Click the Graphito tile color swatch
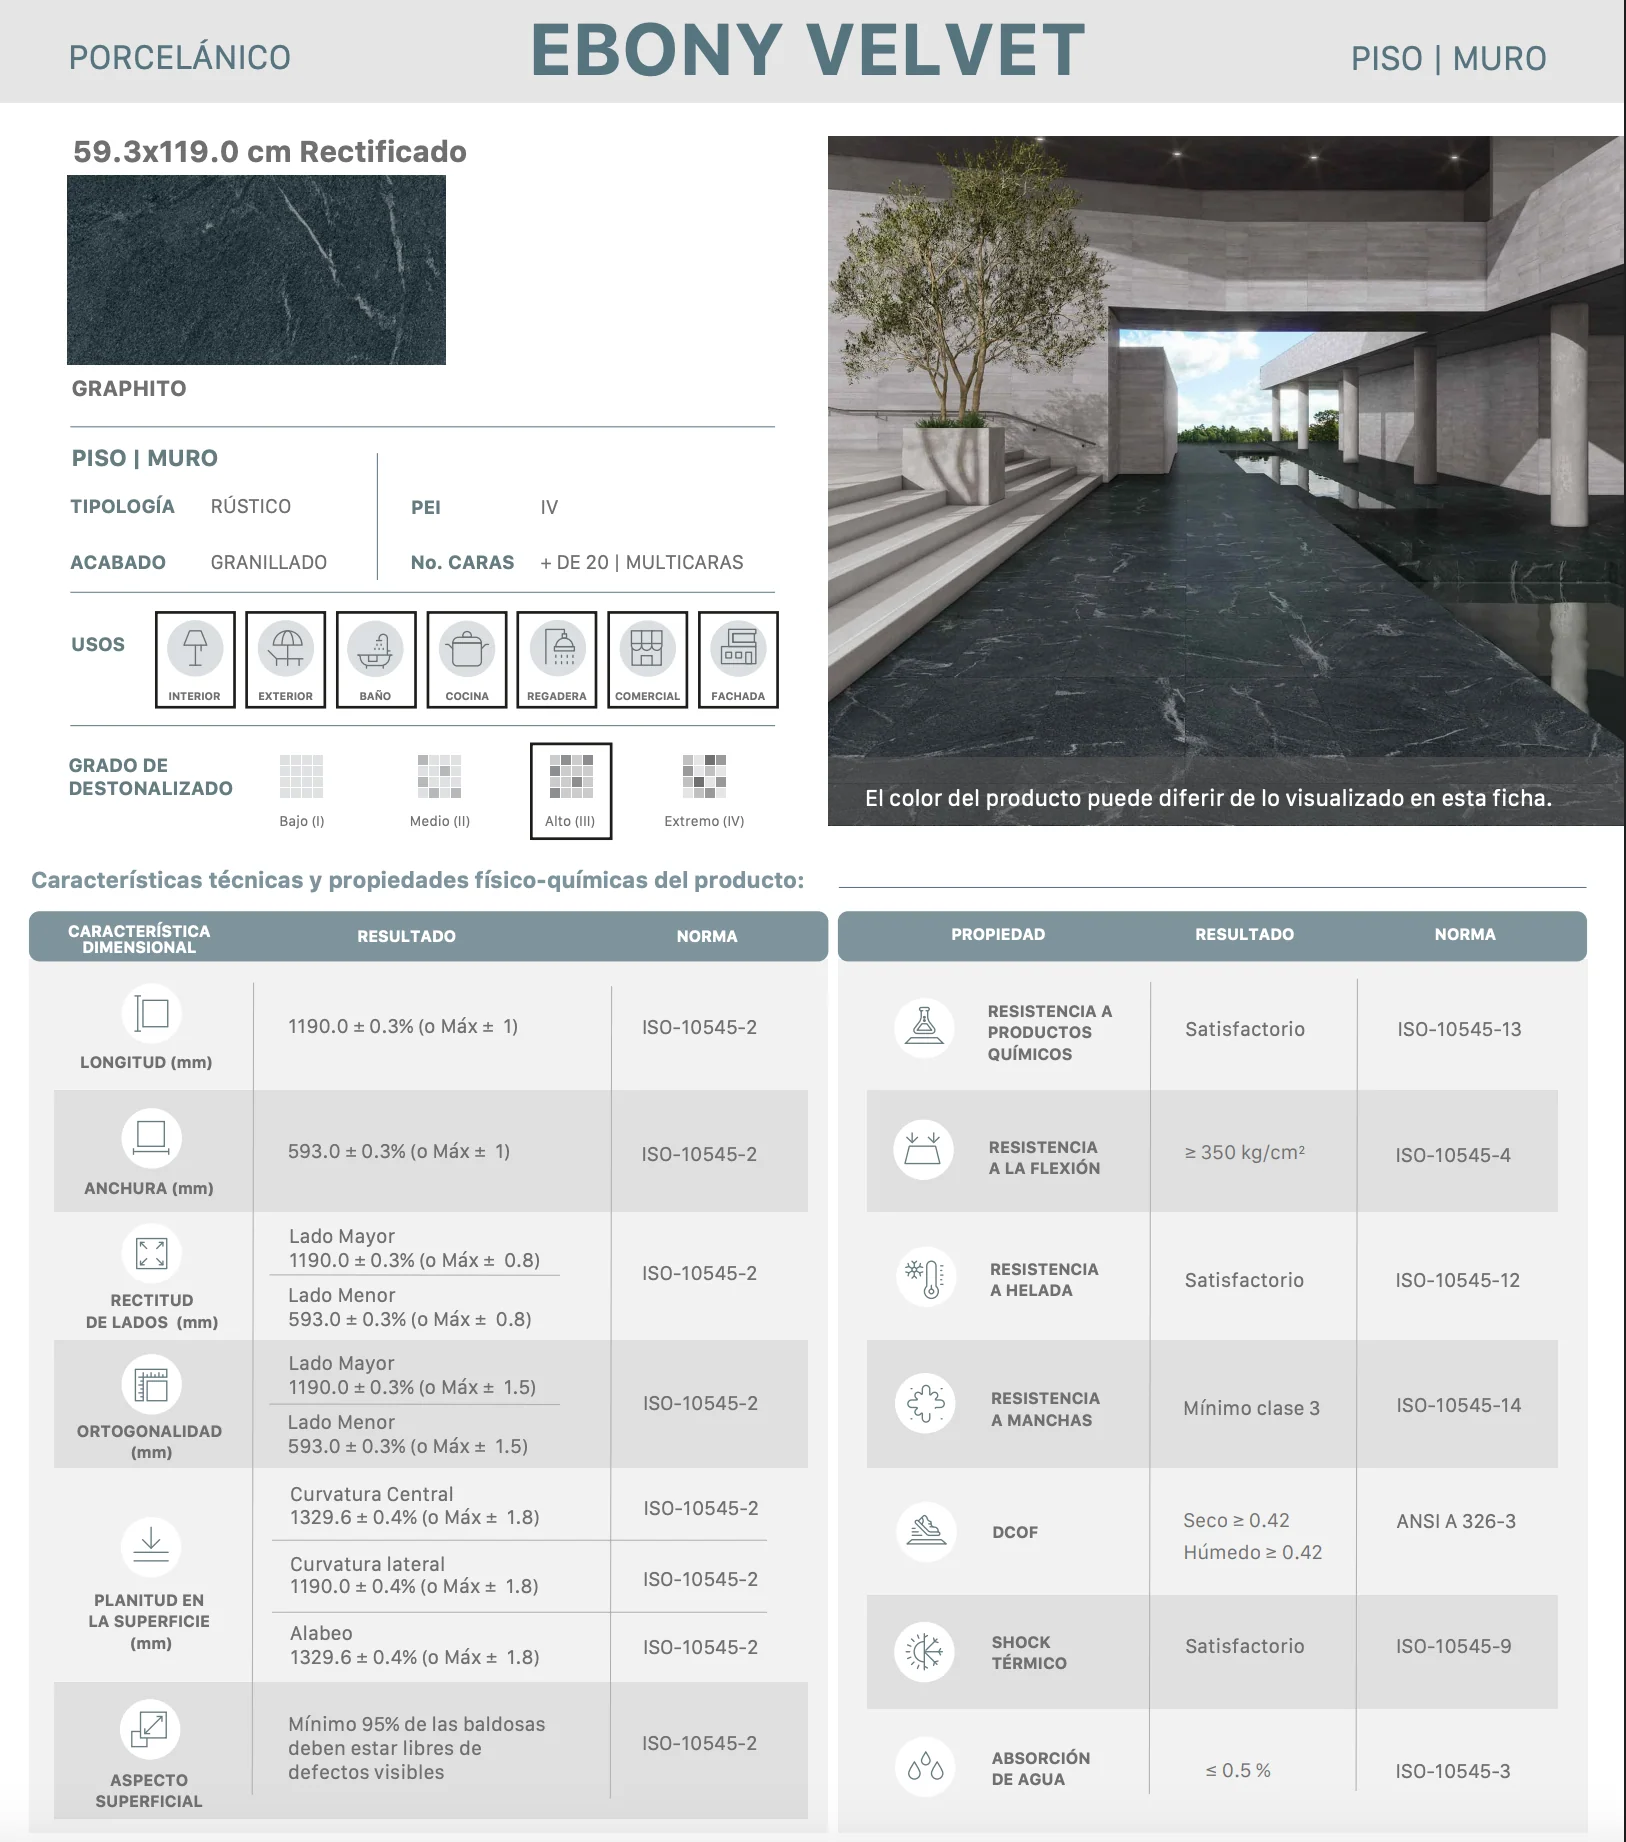Screen dimensions: 1626x1842 pyautogui.click(x=256, y=270)
